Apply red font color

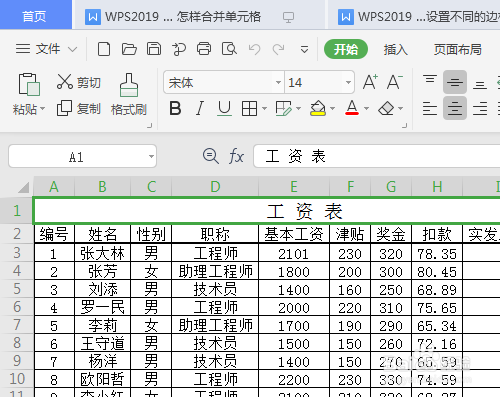click(352, 109)
